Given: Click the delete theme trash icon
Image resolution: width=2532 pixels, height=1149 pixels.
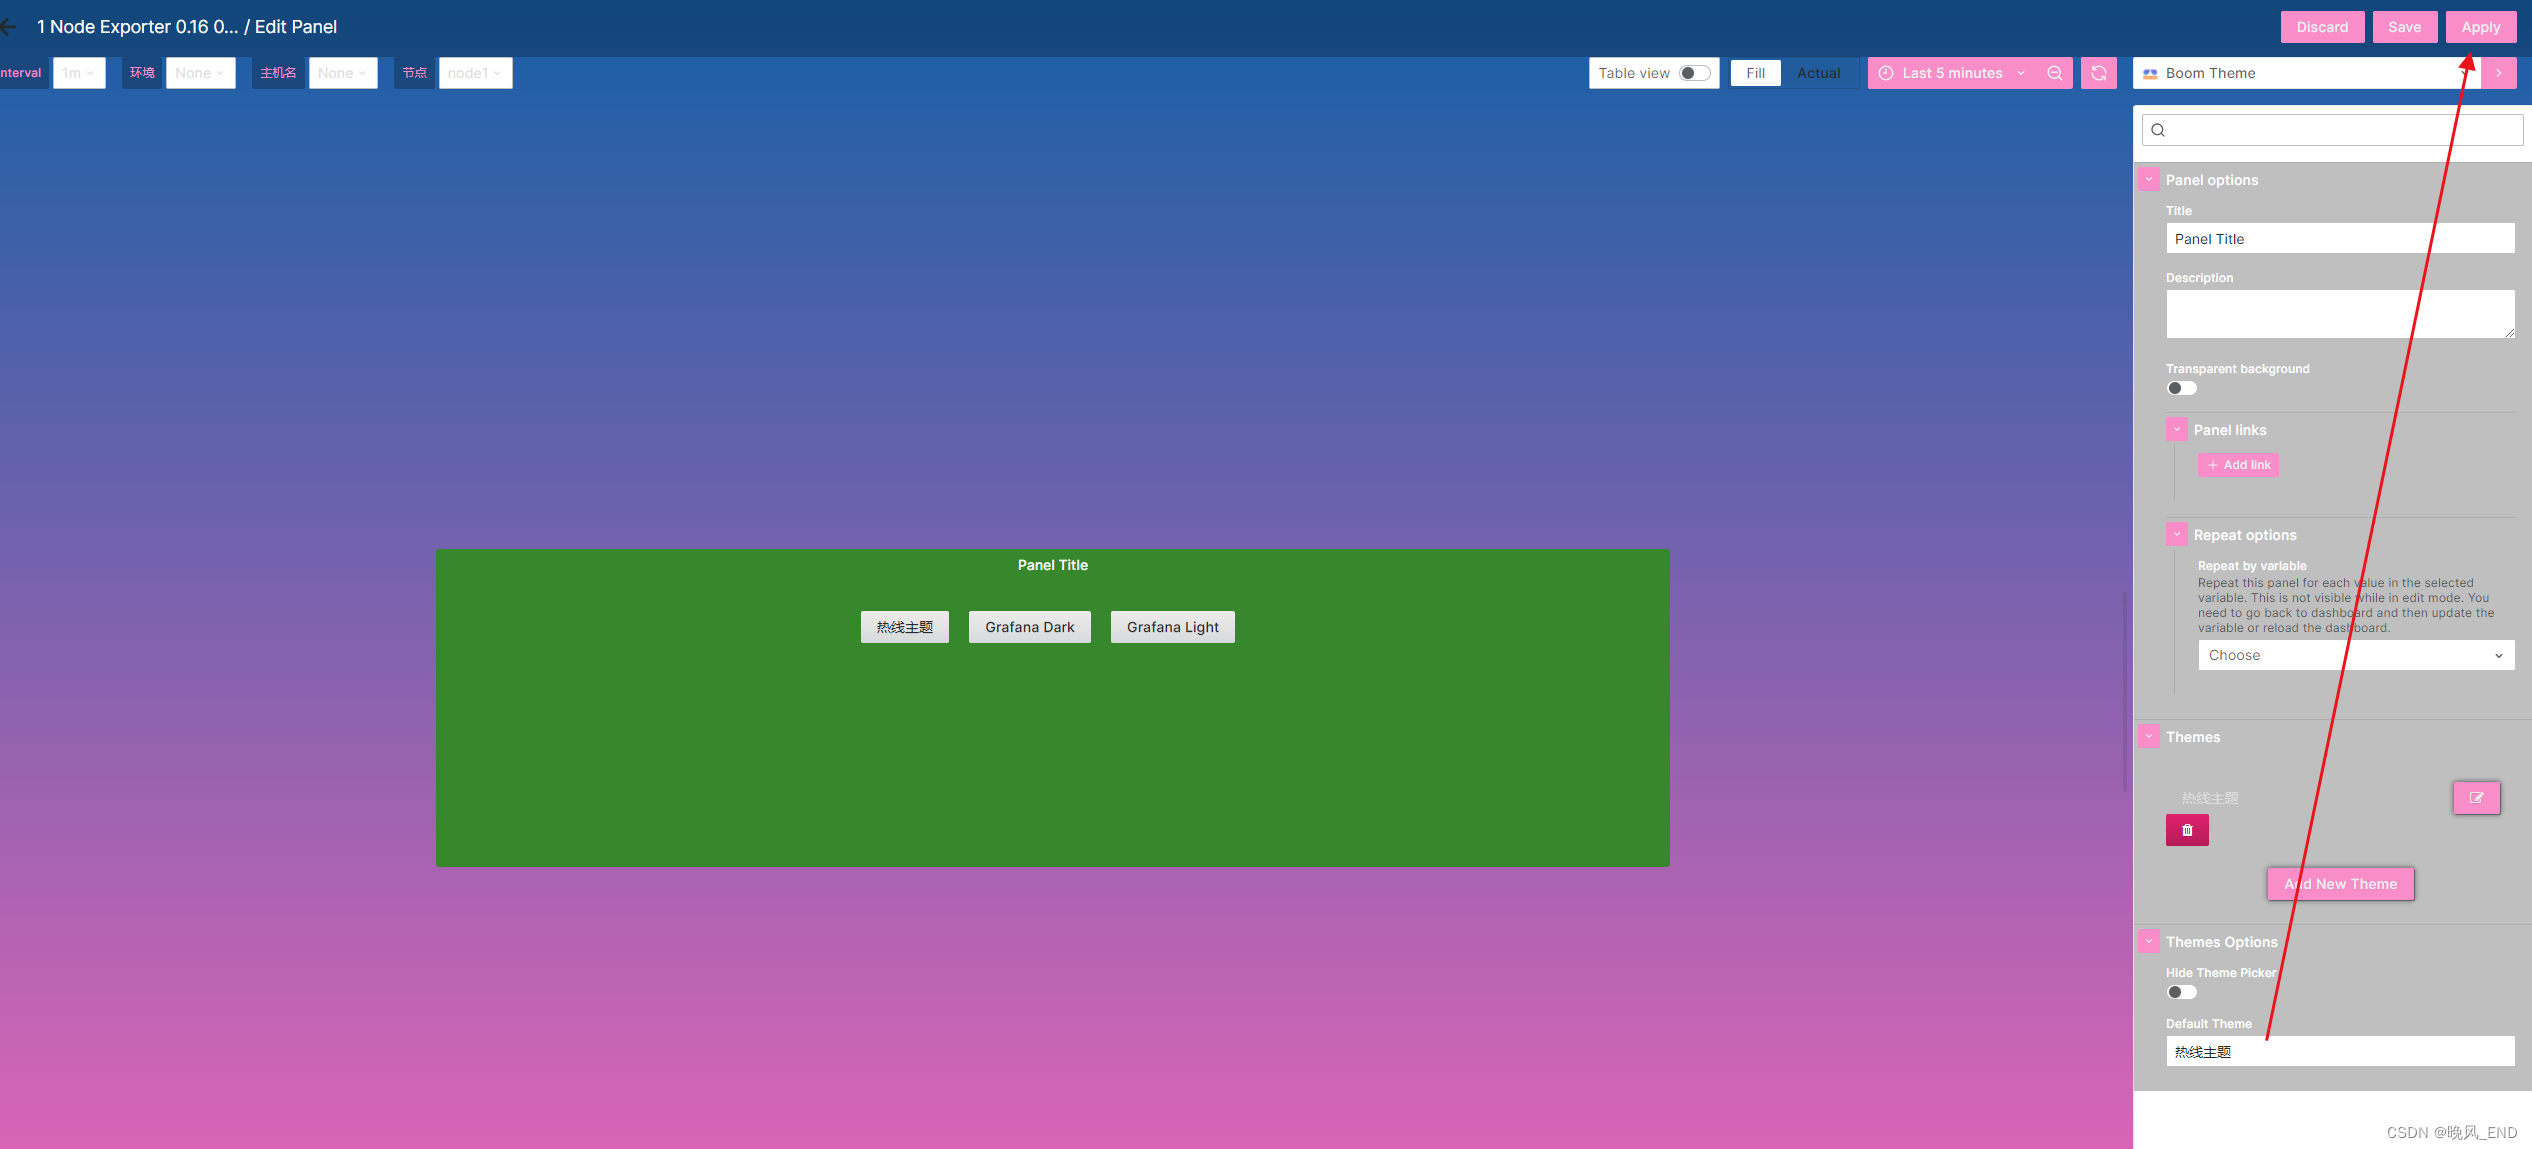Looking at the screenshot, I should [x=2186, y=829].
